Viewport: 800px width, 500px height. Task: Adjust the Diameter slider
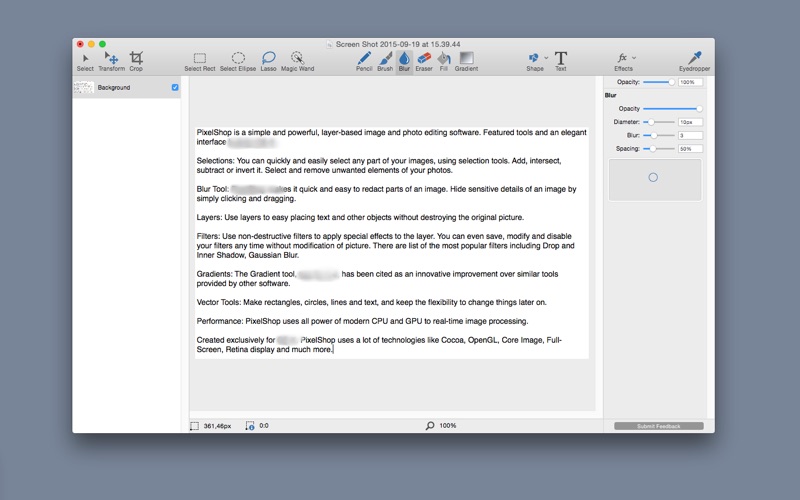(x=659, y=122)
